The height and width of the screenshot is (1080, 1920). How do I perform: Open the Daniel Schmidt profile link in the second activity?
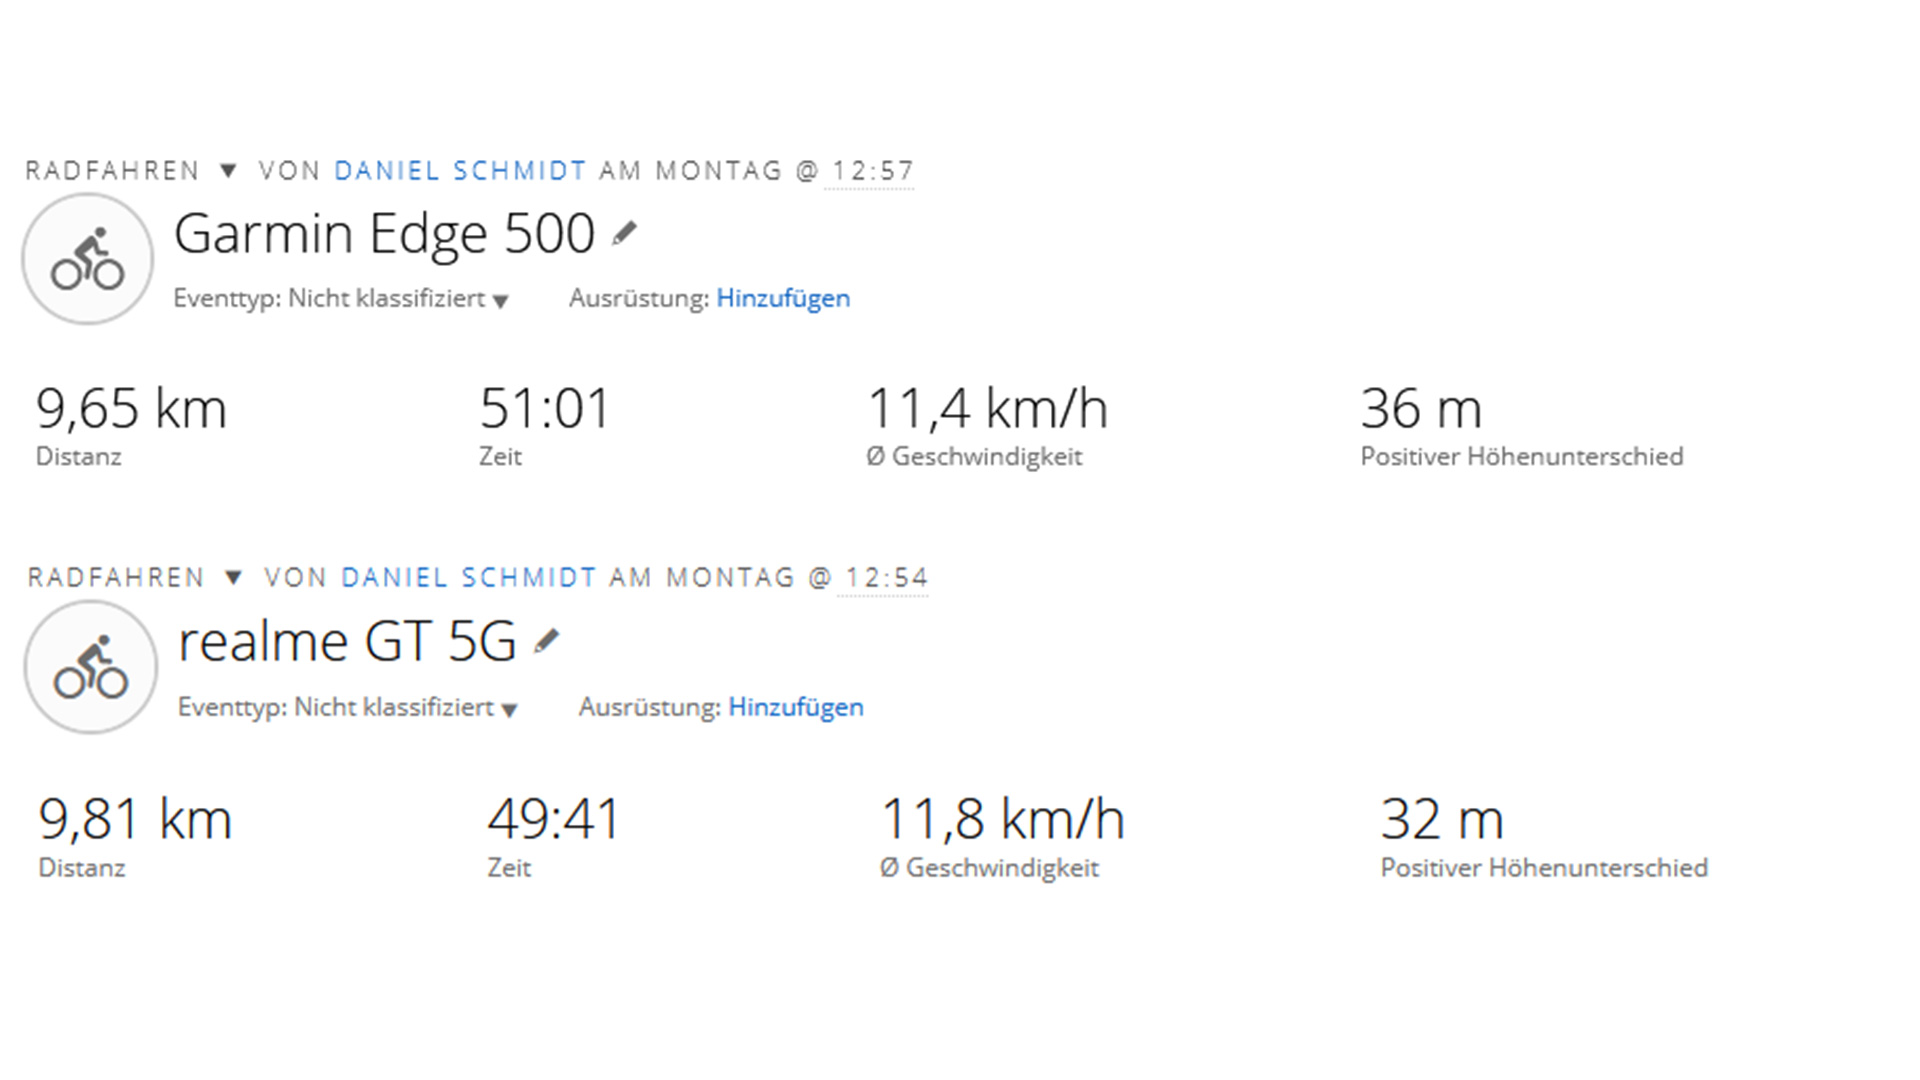pyautogui.click(x=469, y=578)
